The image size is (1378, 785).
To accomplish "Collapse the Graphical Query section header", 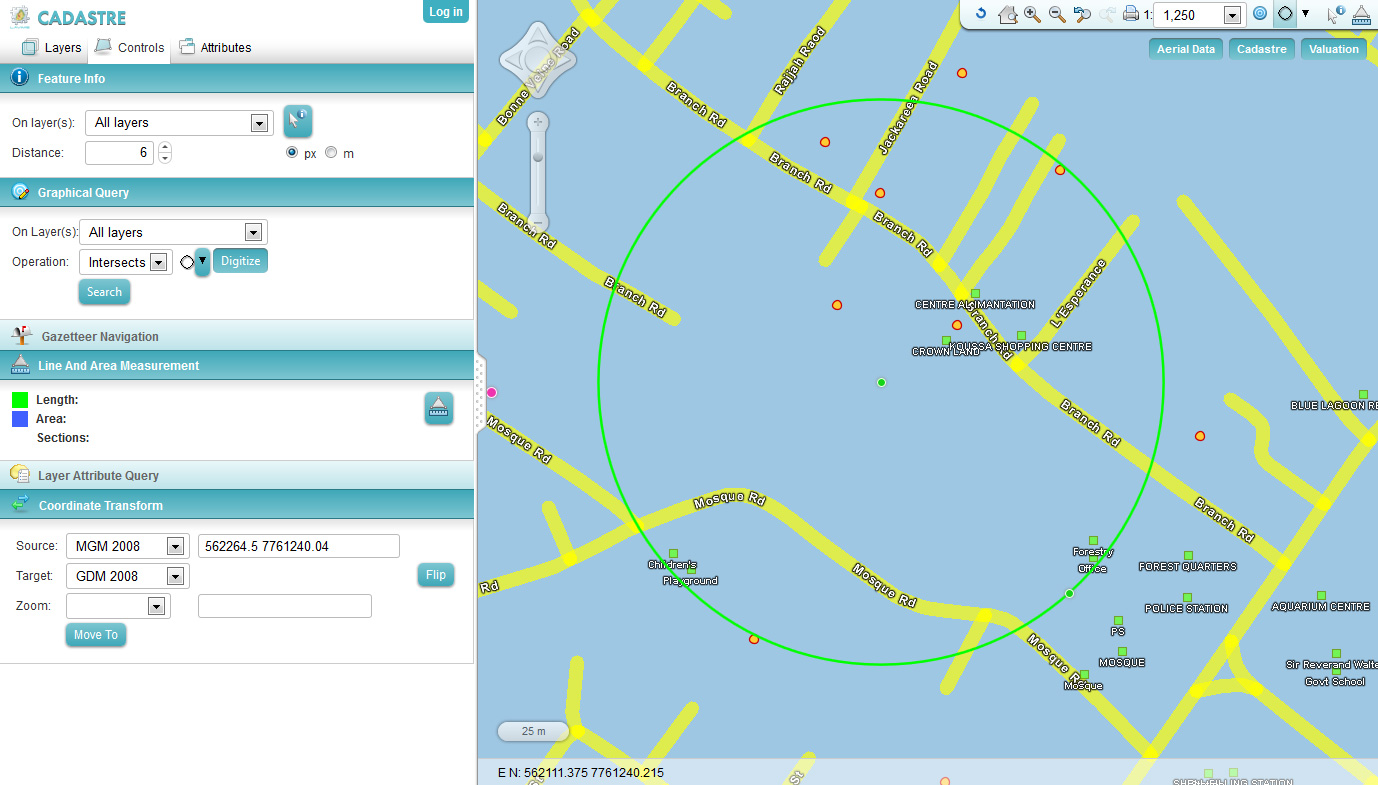I will (237, 192).
